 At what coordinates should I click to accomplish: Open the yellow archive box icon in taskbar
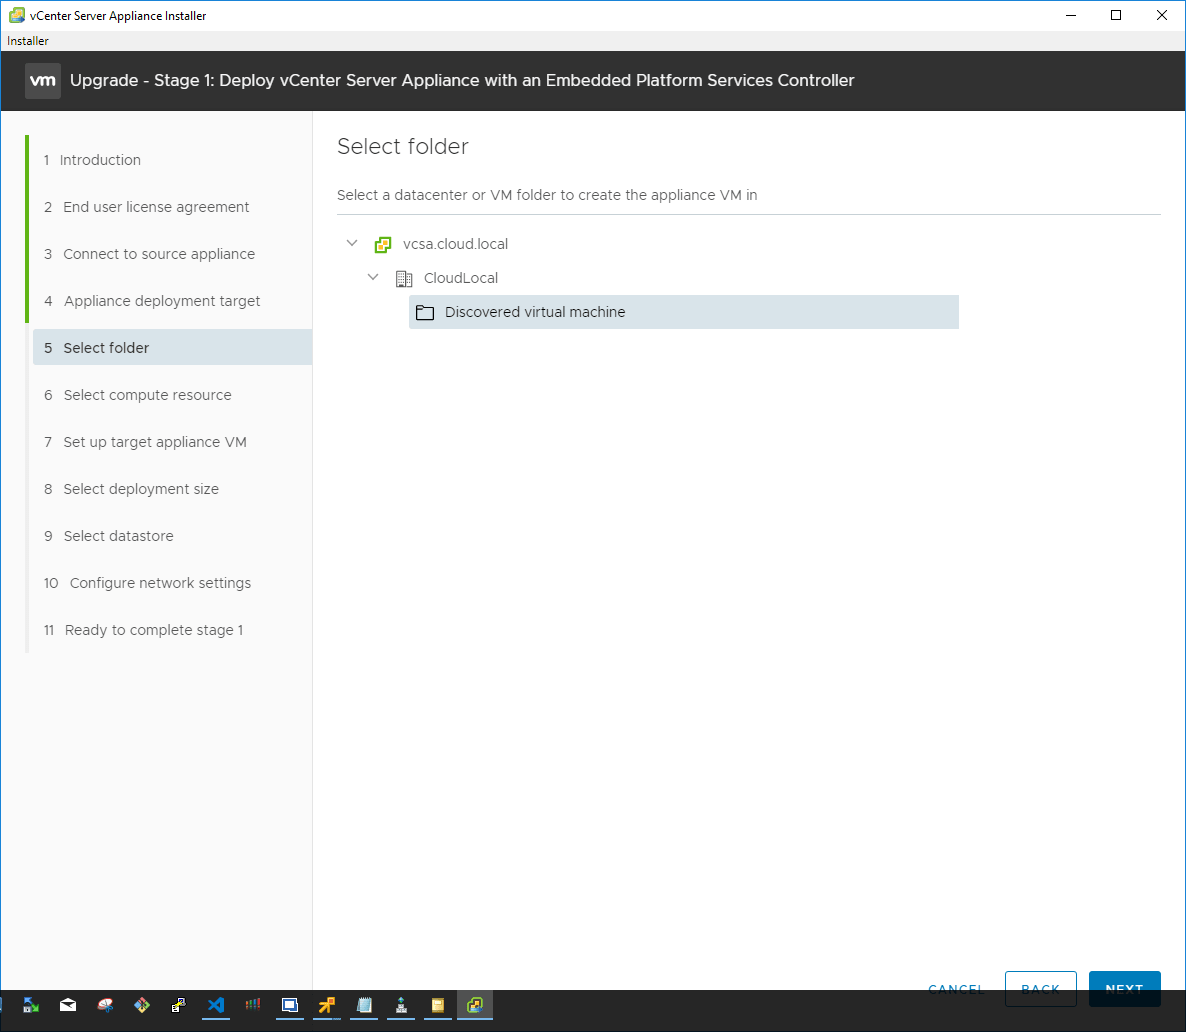438,1005
